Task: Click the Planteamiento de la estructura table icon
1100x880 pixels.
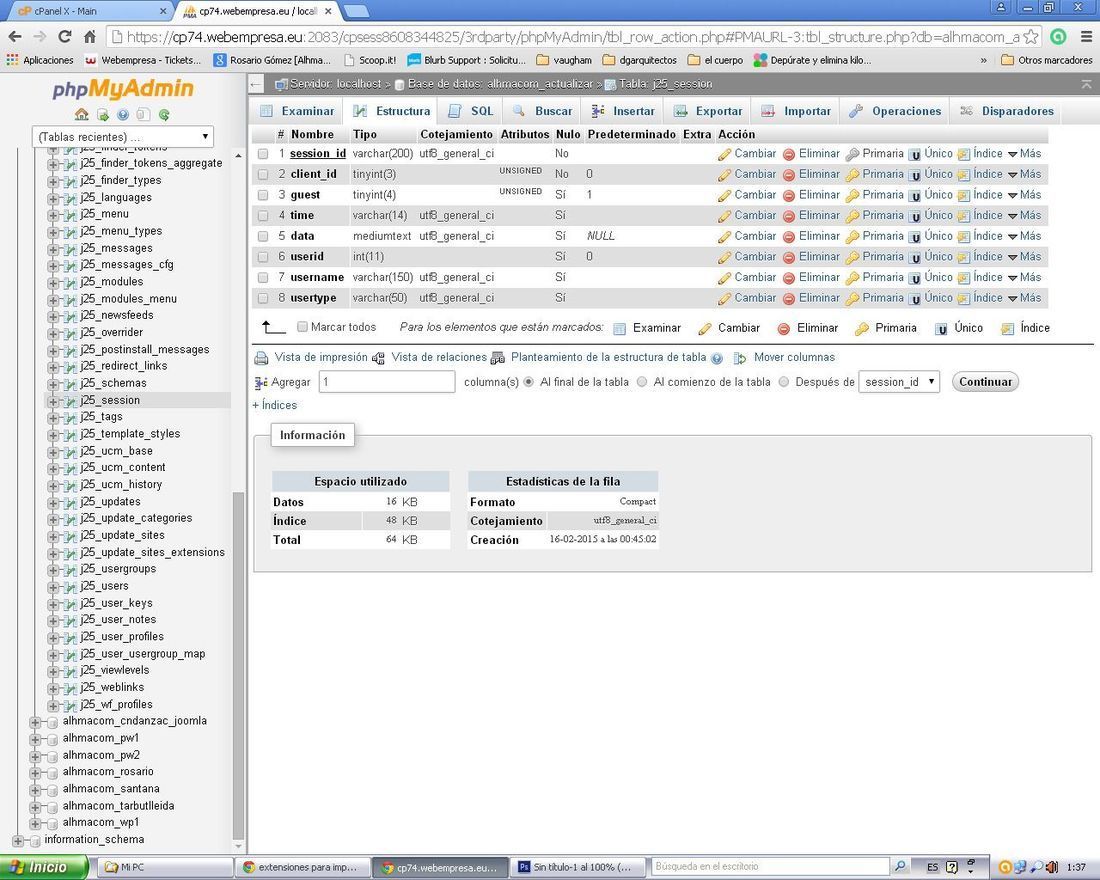Action: coord(498,359)
